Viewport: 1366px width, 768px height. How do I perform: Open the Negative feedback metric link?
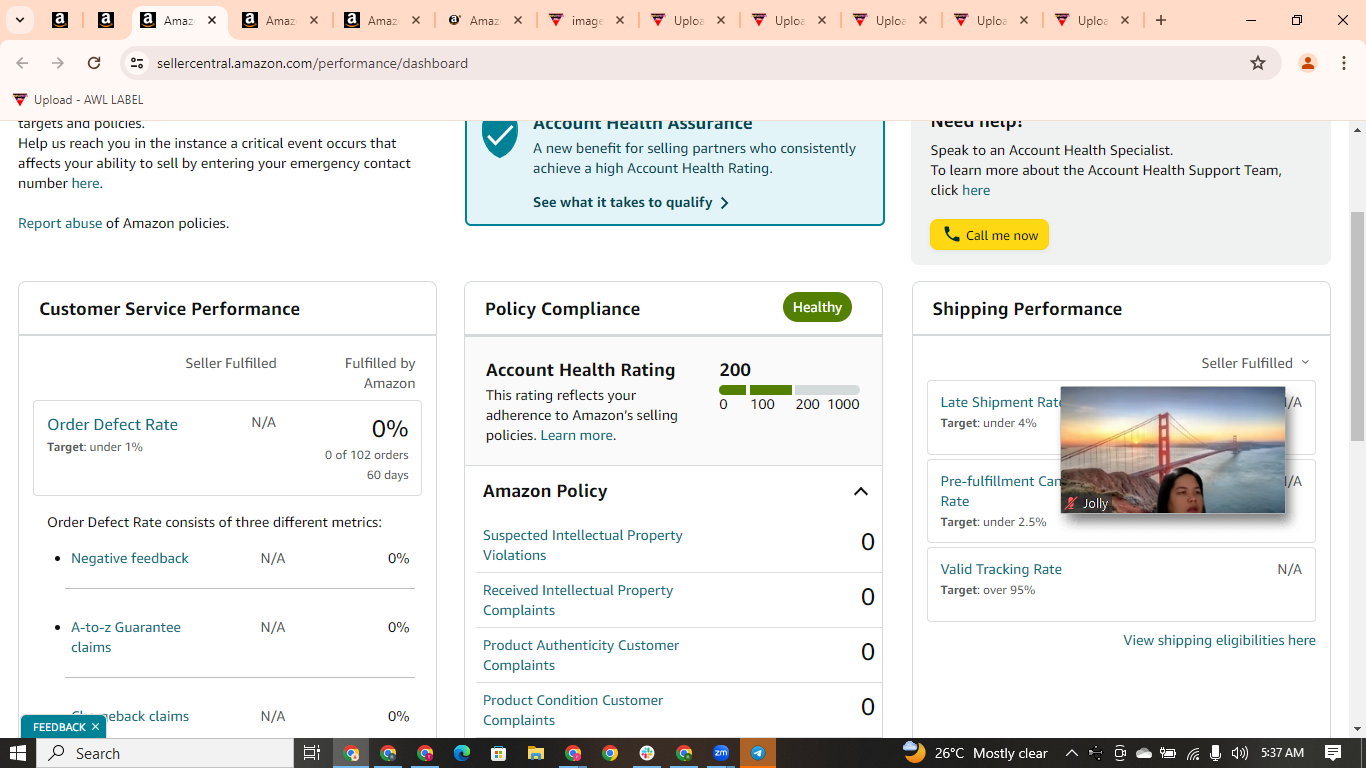tap(130, 558)
